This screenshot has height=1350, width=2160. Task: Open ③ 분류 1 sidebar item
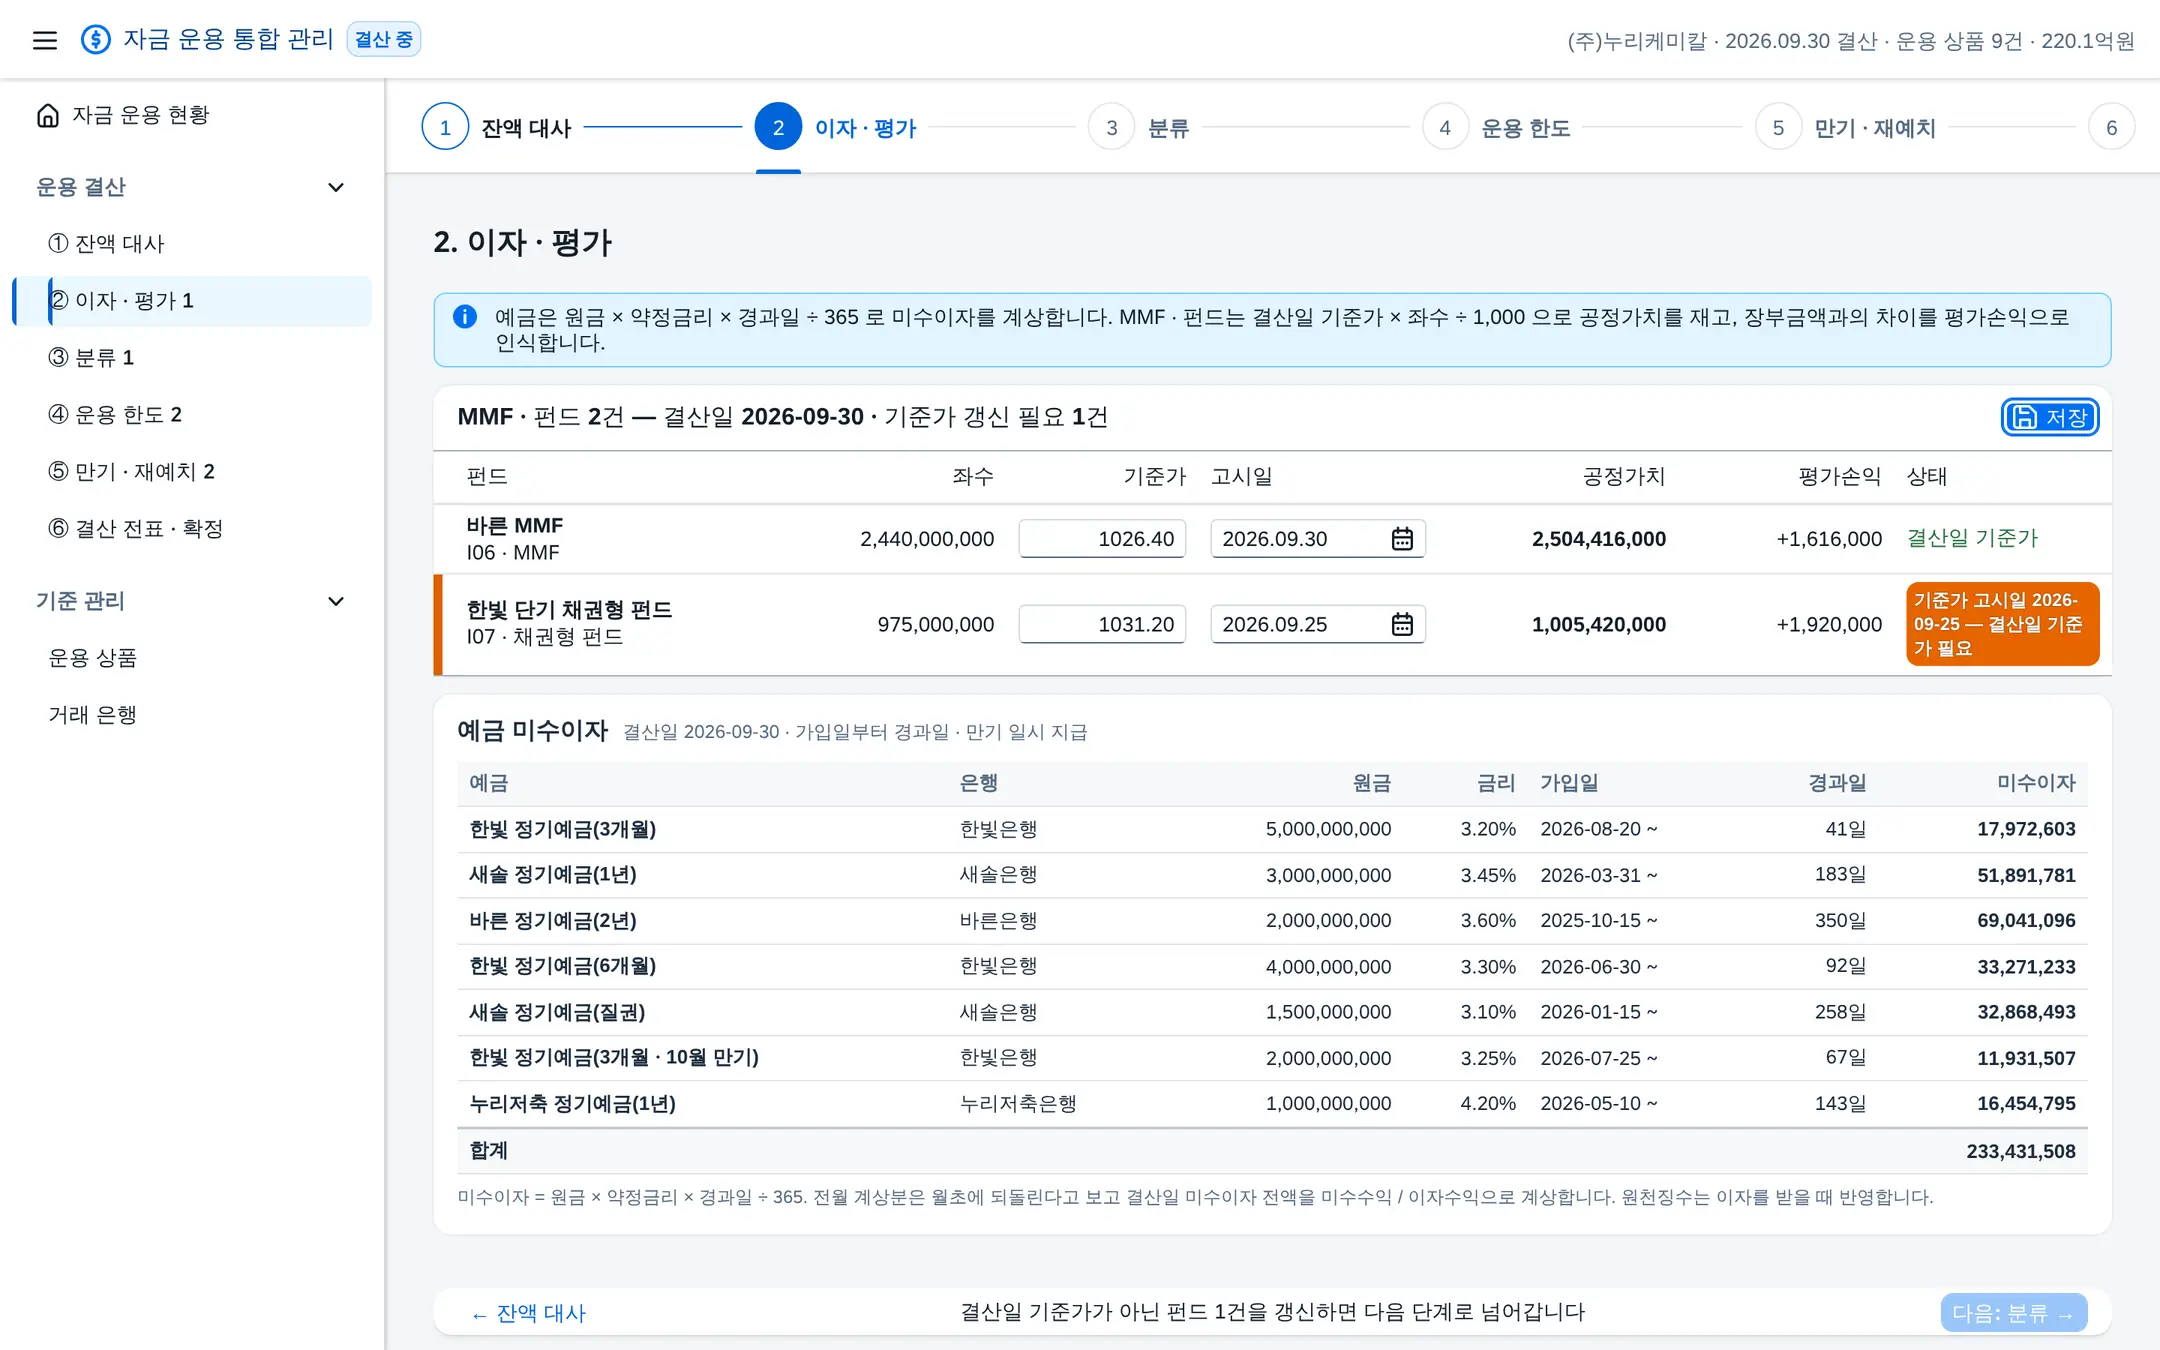(x=192, y=358)
